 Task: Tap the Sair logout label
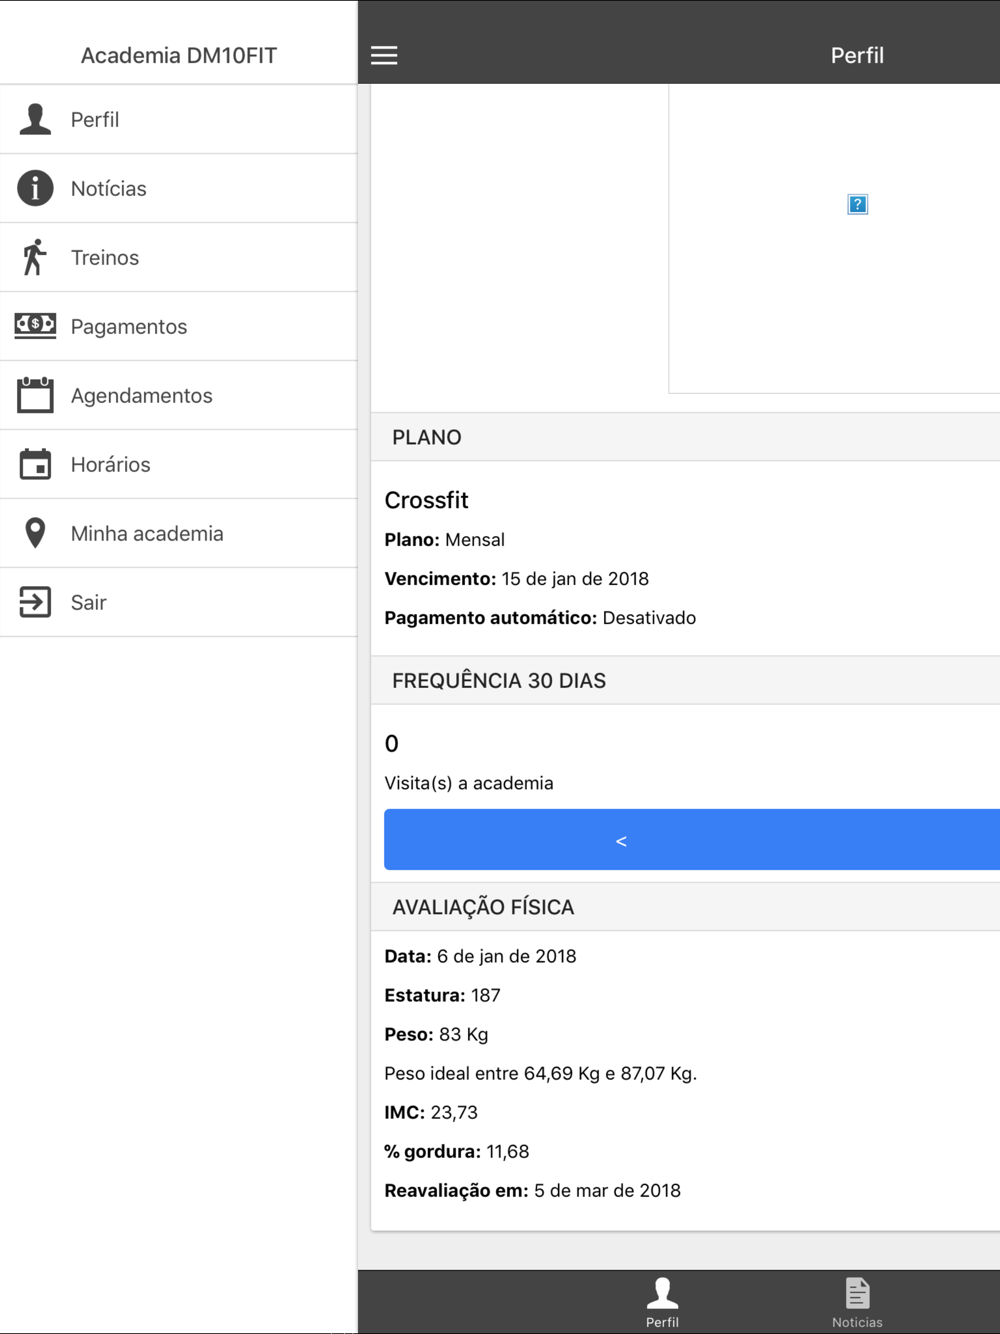[89, 603]
